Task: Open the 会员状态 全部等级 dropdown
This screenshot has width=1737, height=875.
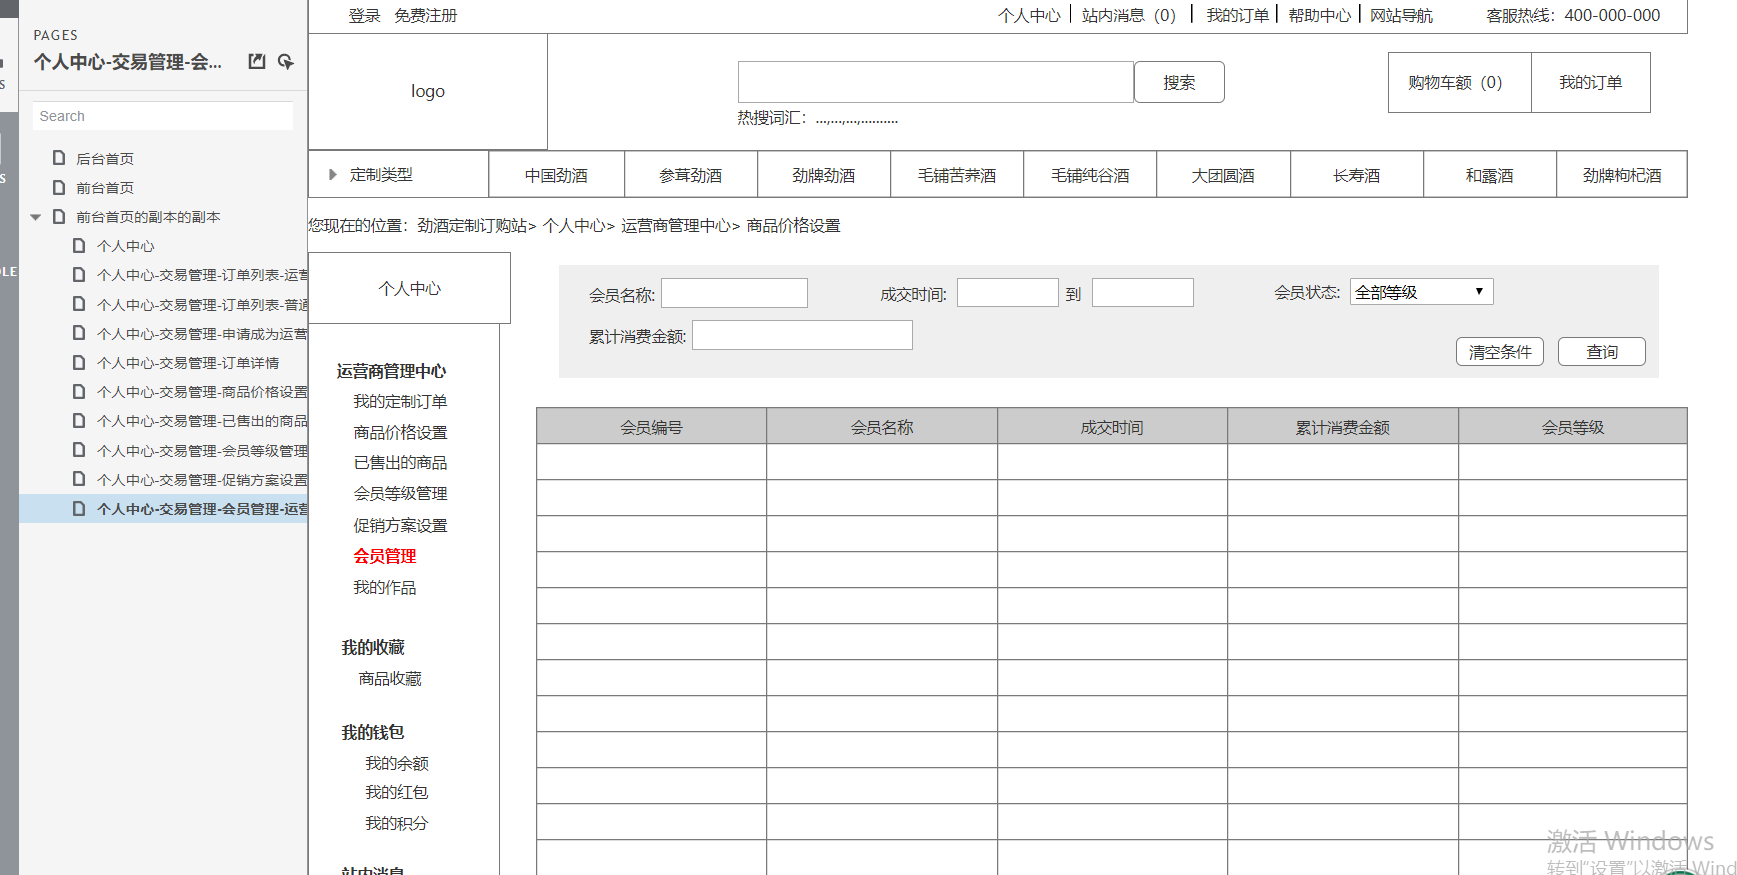Action: [1421, 292]
